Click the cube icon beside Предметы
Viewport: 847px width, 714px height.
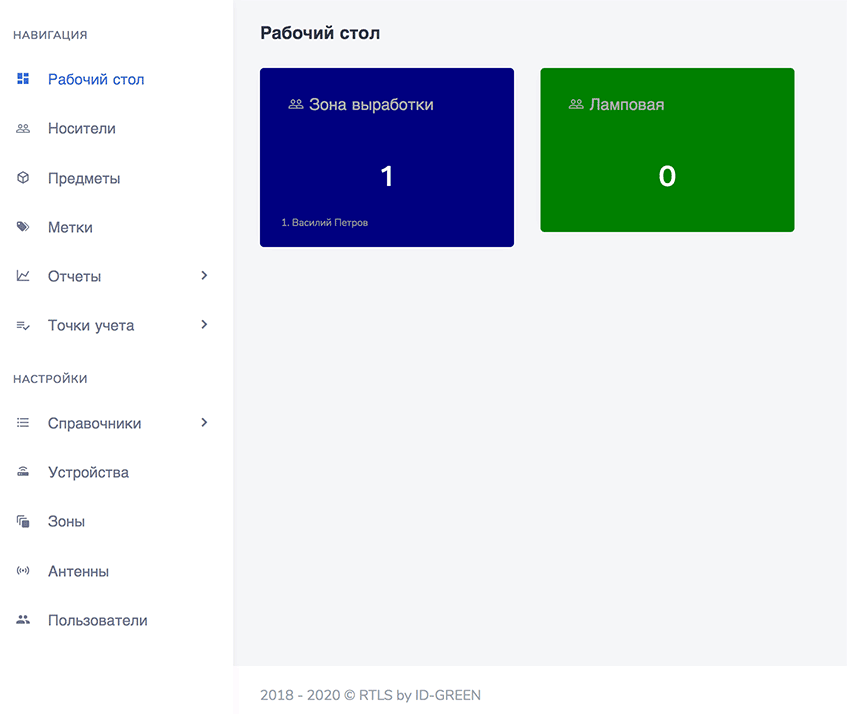[23, 178]
